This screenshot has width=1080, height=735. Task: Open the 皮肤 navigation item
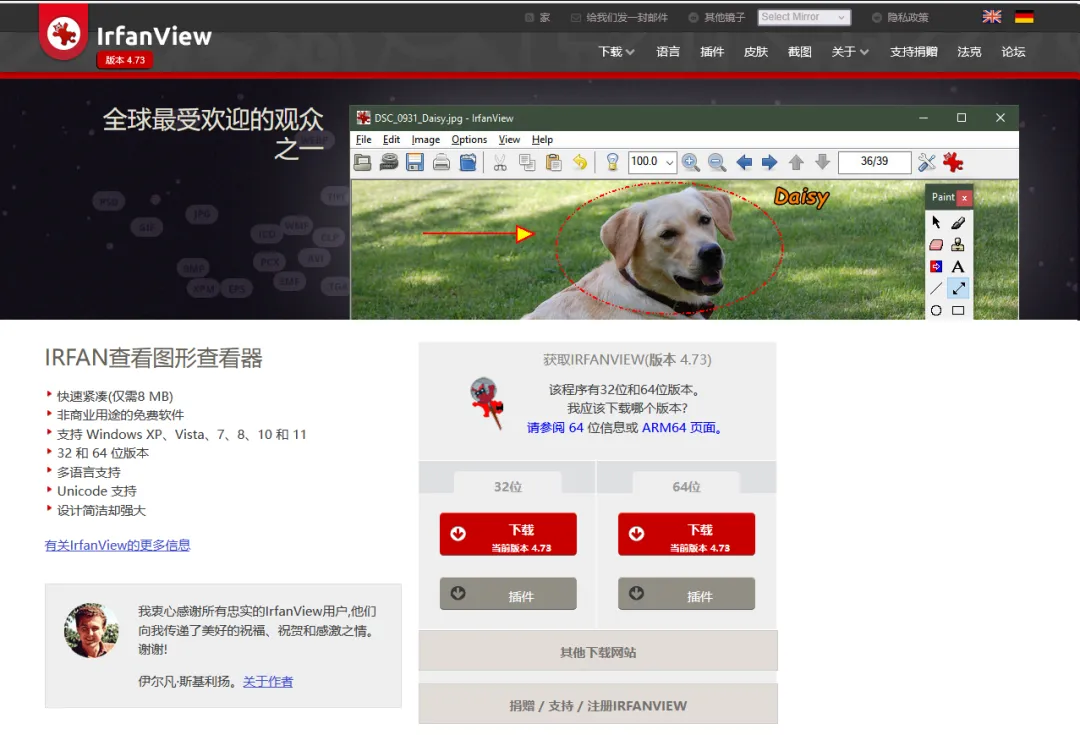[x=756, y=52]
